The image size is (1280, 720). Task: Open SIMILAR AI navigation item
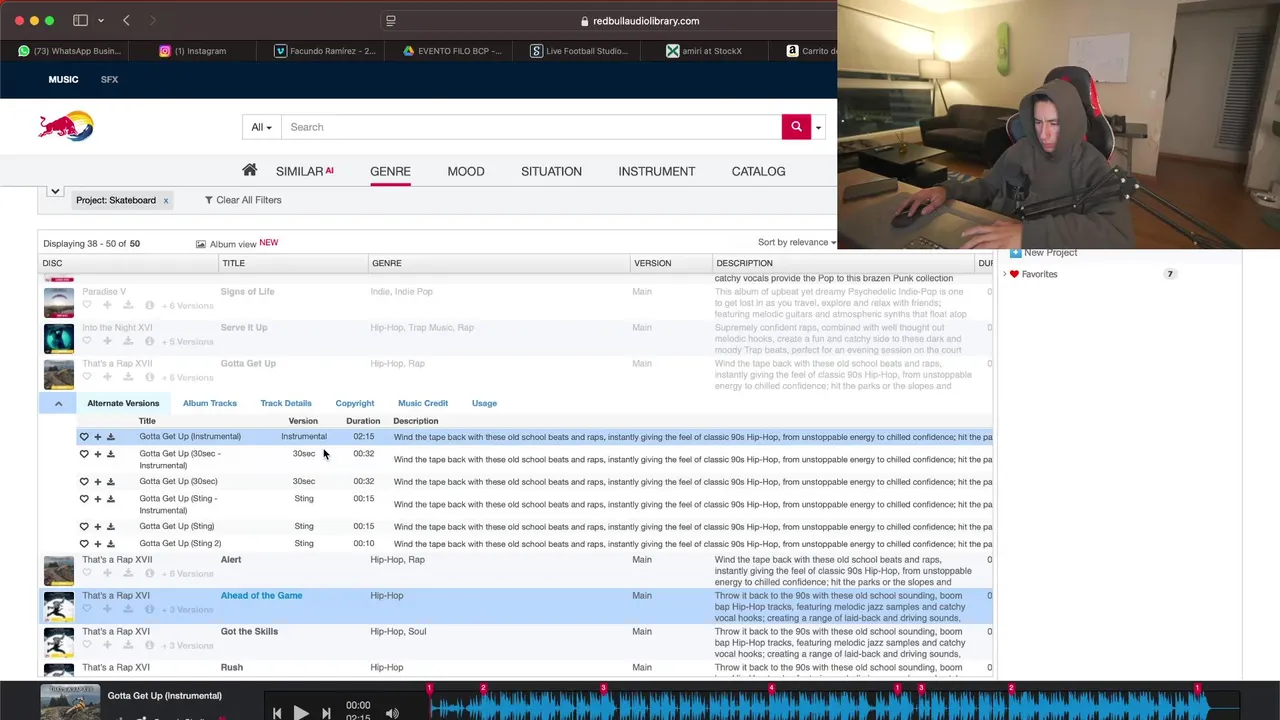coord(304,171)
